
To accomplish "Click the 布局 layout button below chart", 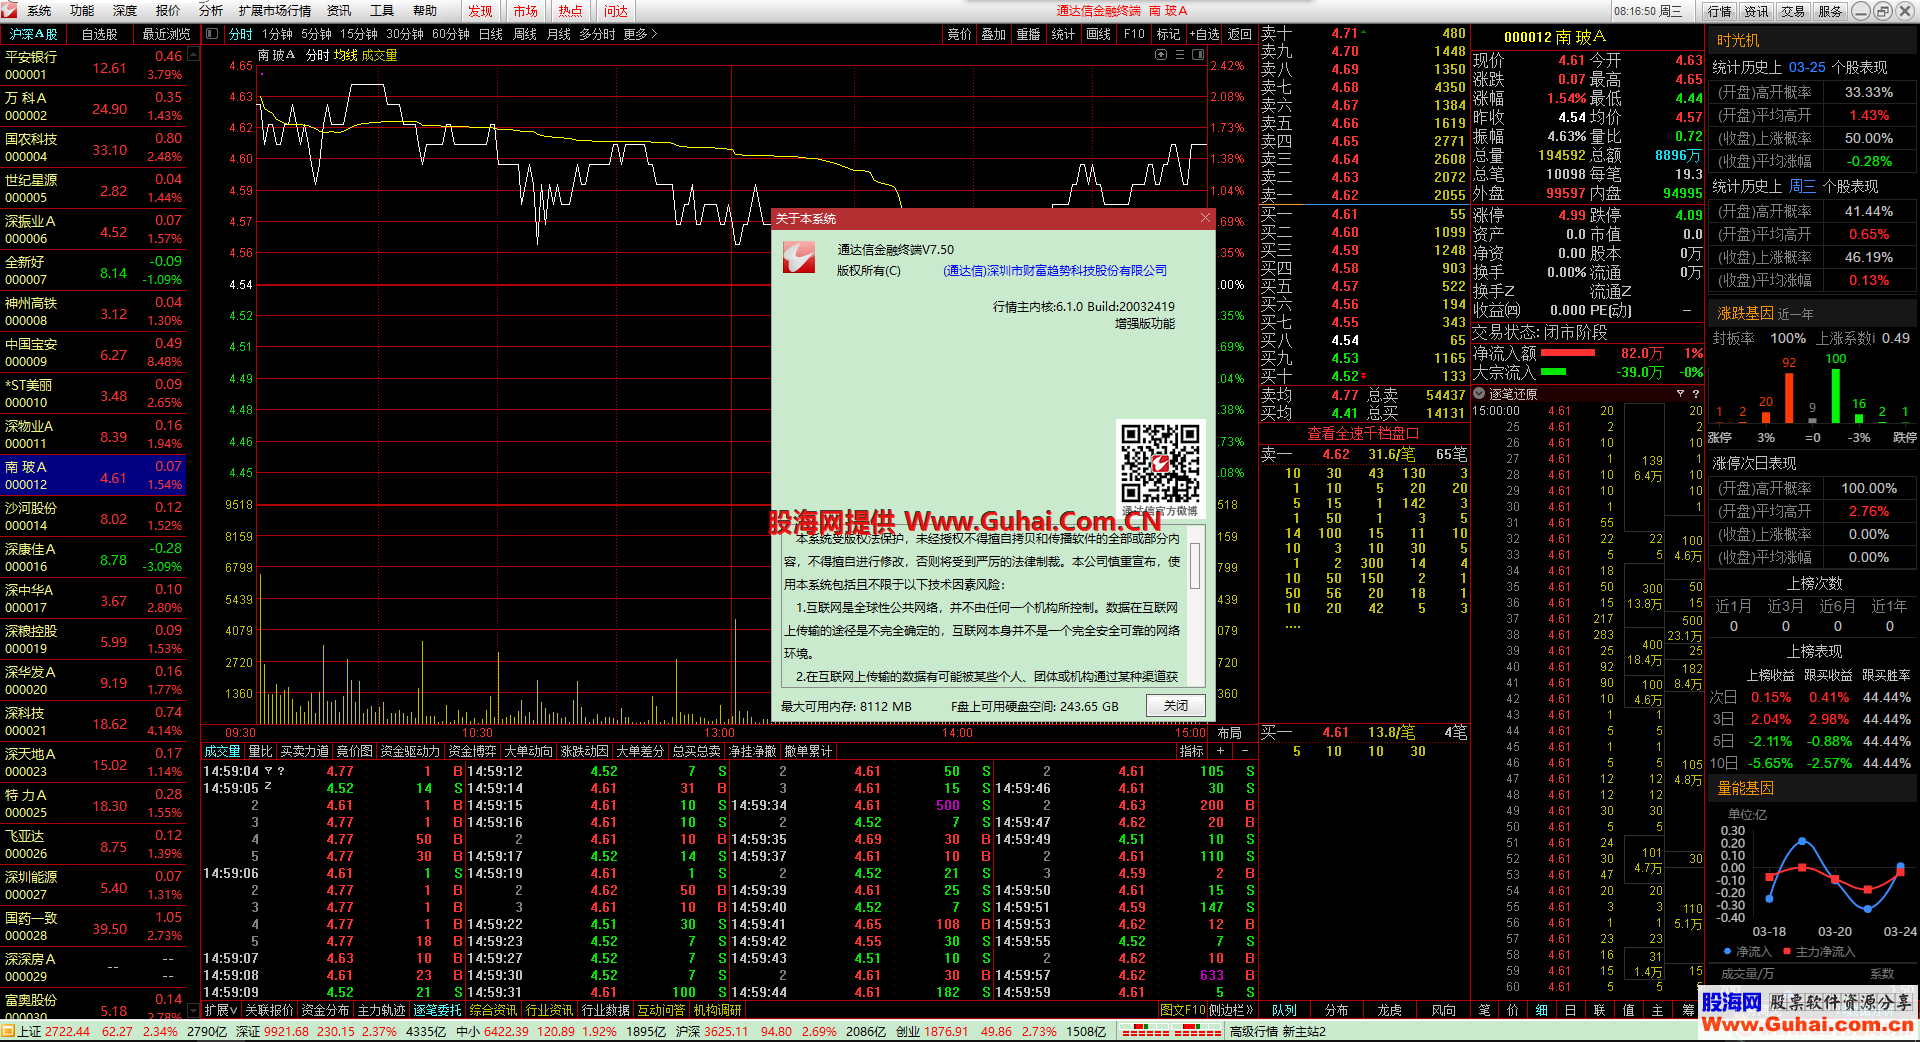I will pyautogui.click(x=1229, y=733).
